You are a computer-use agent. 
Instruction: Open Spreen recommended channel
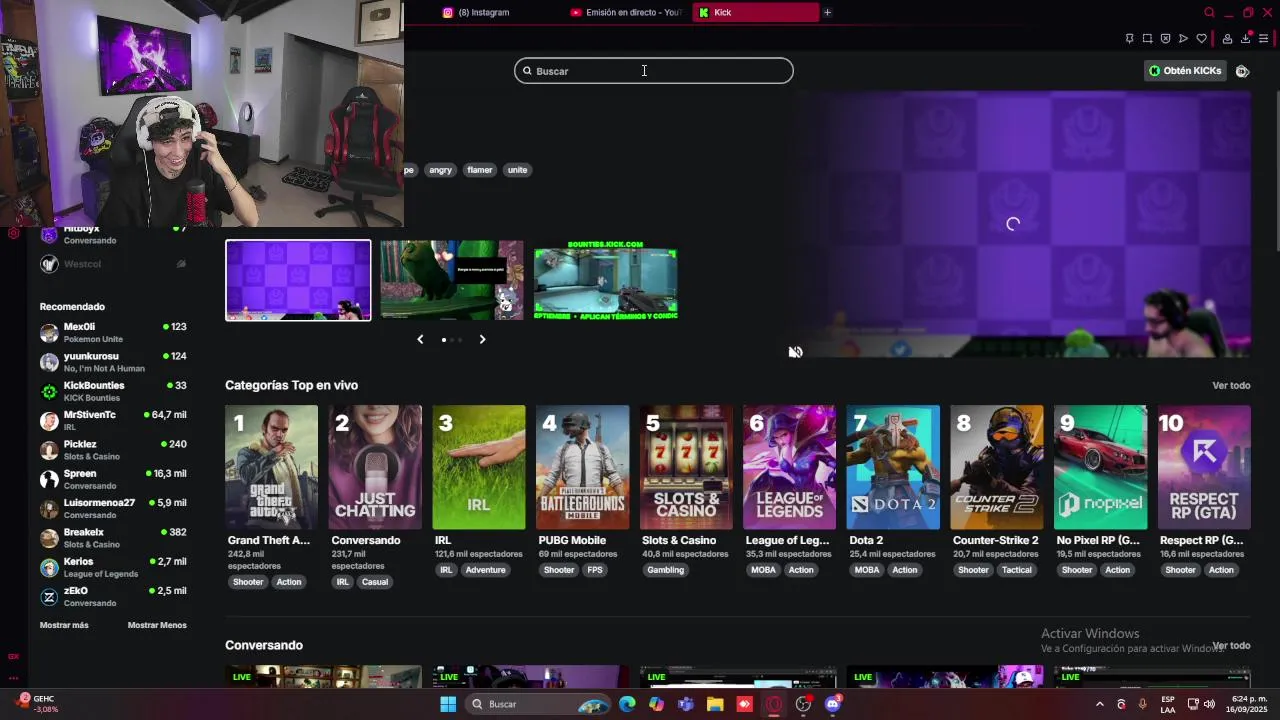(113, 479)
